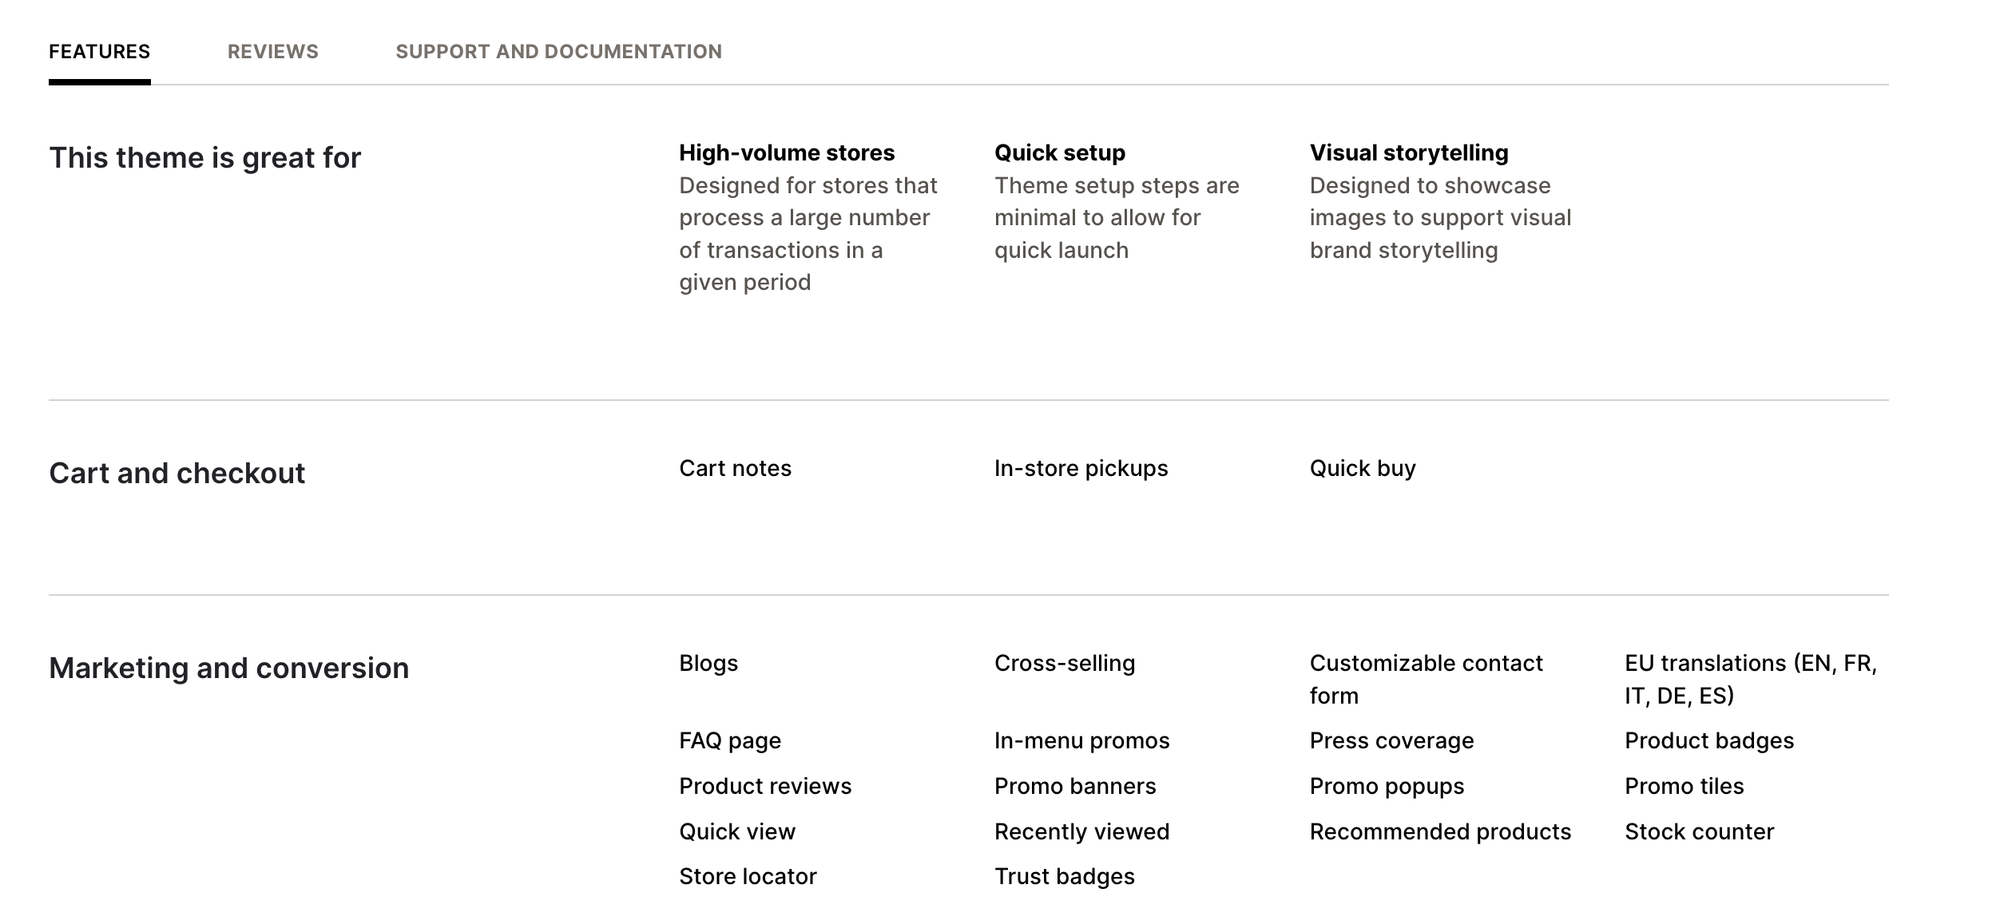This screenshot has width=2000, height=920.
Task: Click the Quick buy feature
Action: 1362,467
